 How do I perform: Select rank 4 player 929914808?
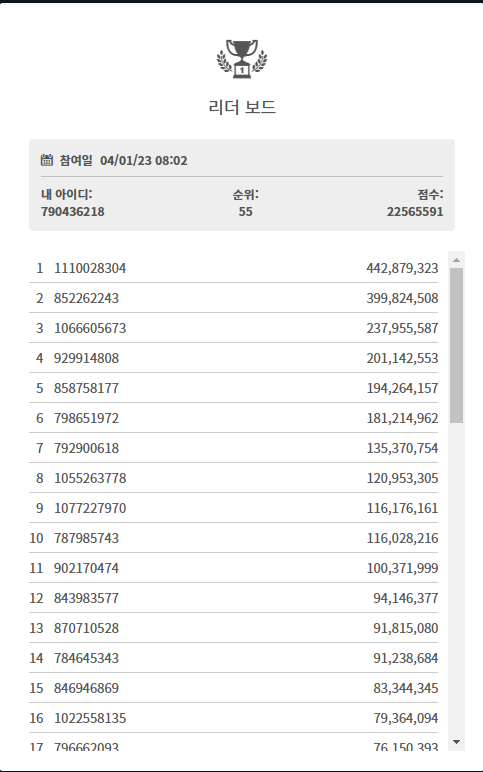[87, 358]
